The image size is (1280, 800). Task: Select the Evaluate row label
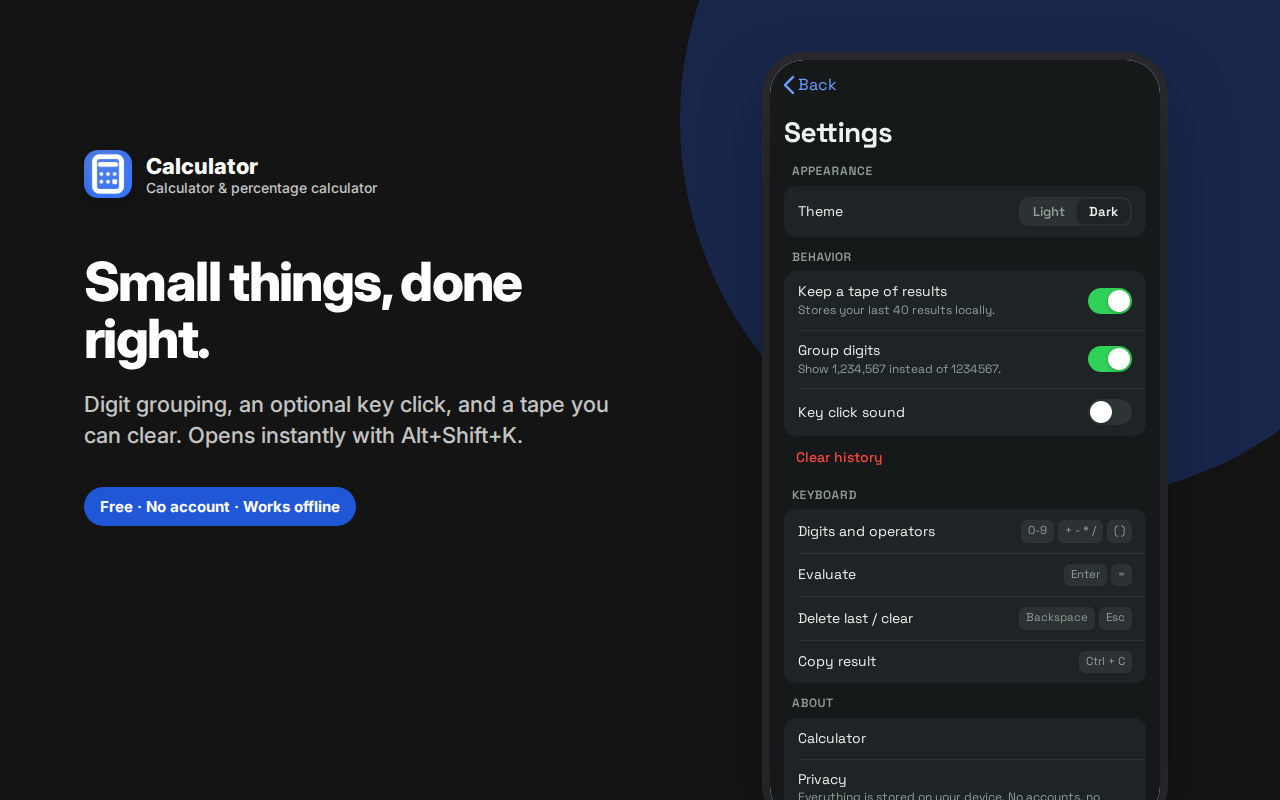coord(827,574)
